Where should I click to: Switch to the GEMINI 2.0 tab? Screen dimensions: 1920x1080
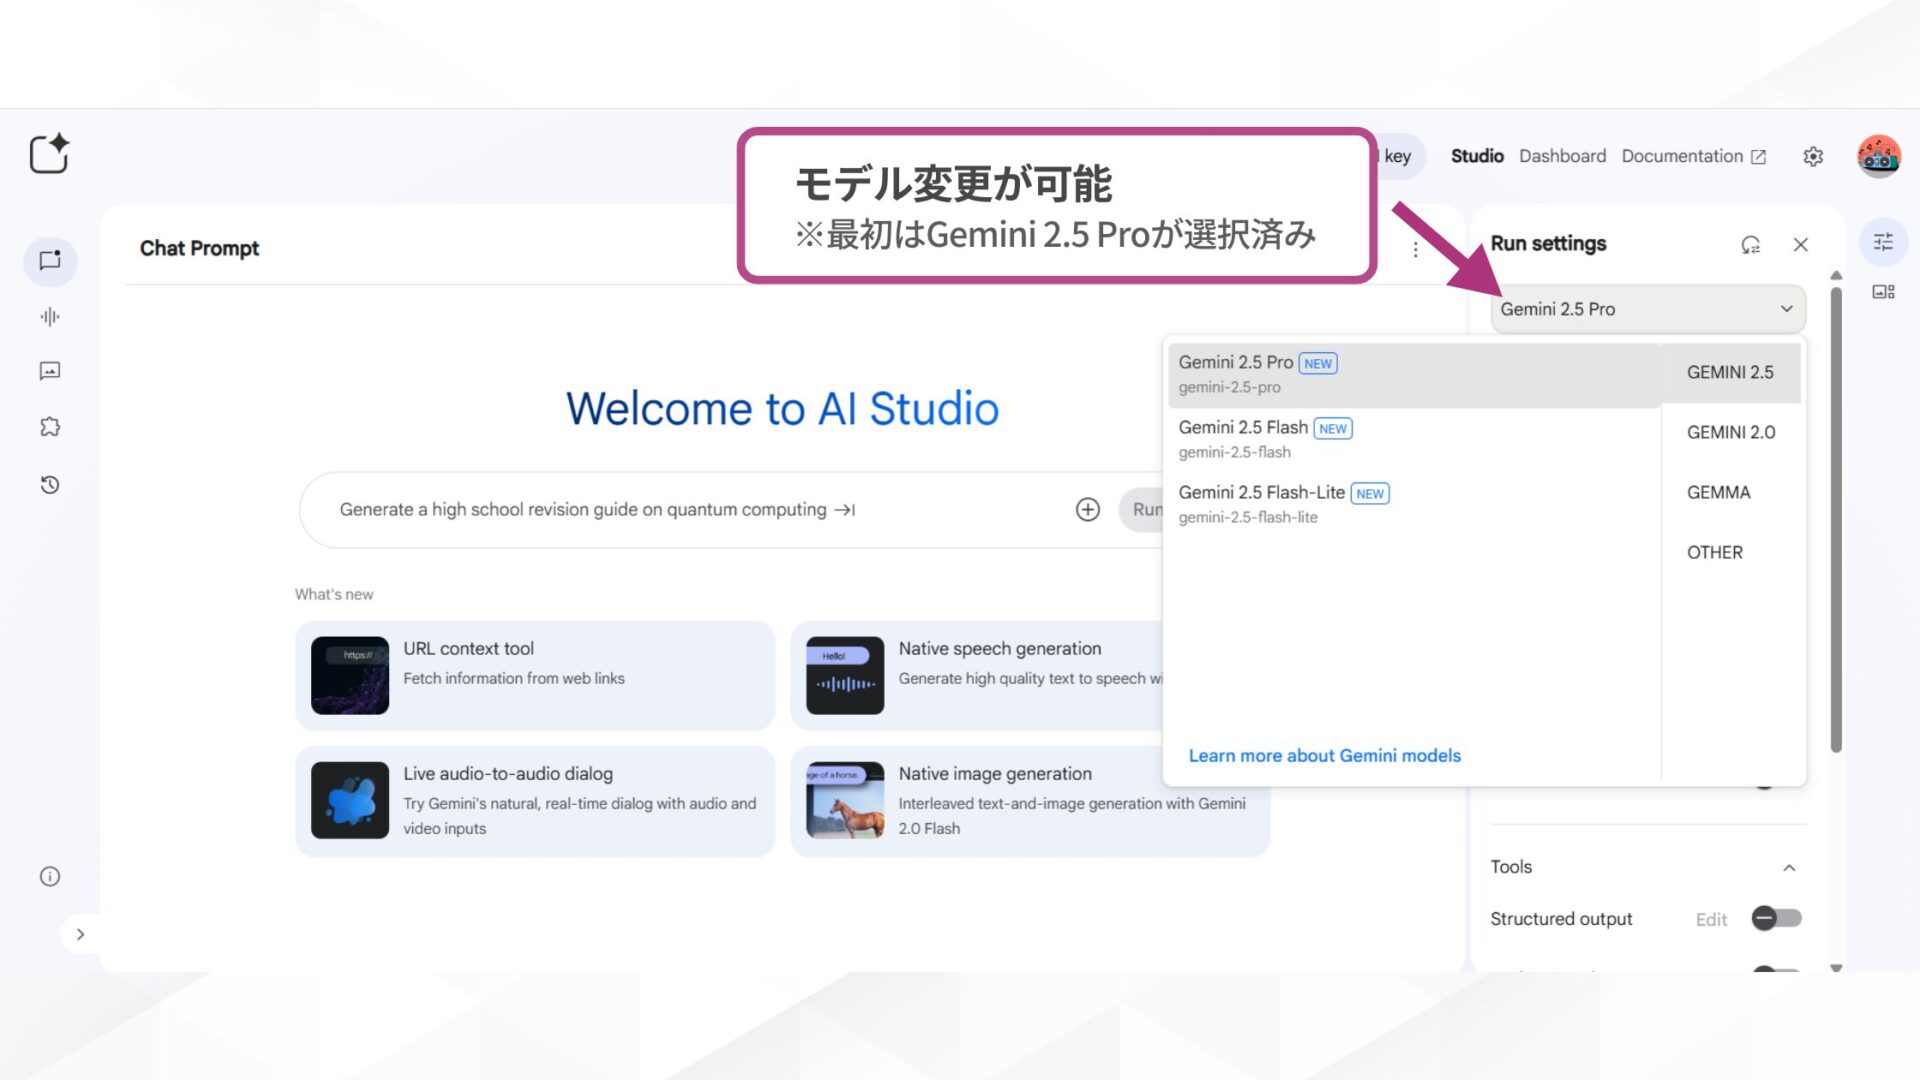[x=1730, y=432]
